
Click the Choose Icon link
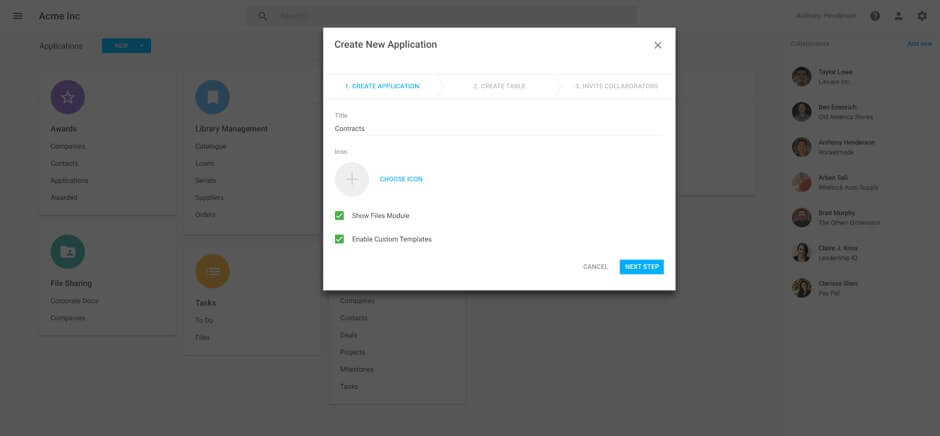401,179
